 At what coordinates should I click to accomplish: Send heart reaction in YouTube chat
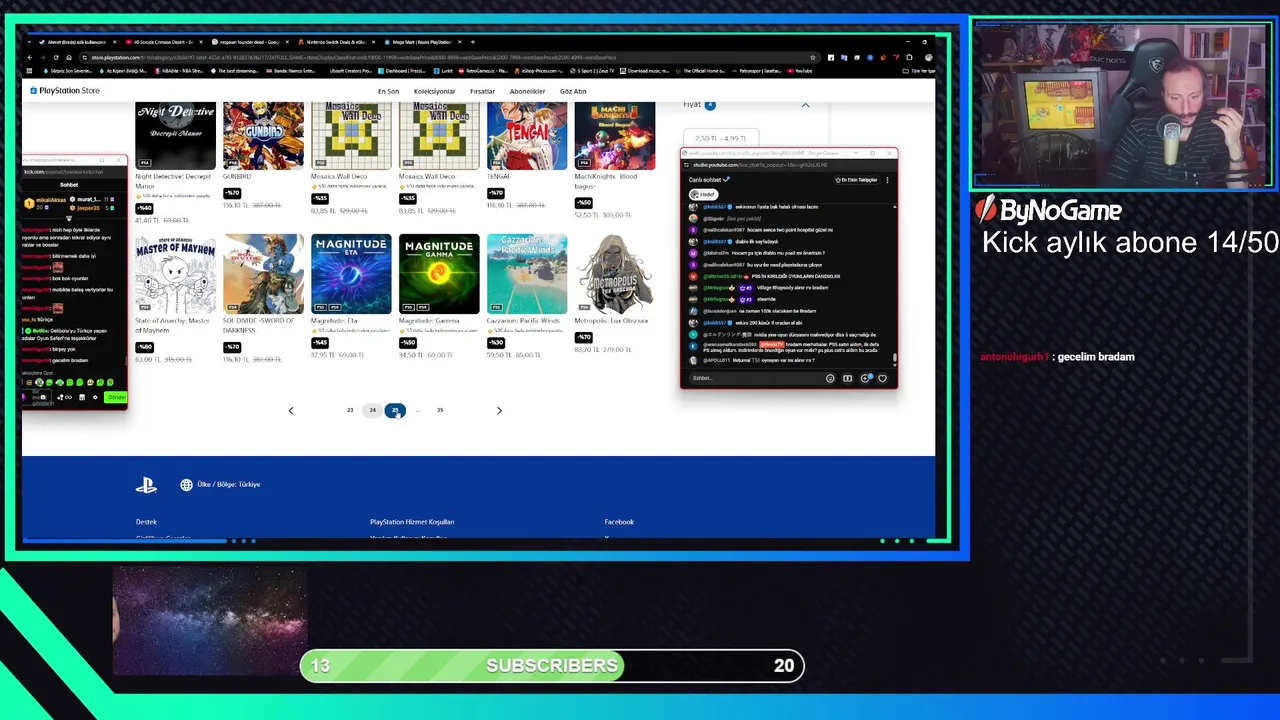882,378
